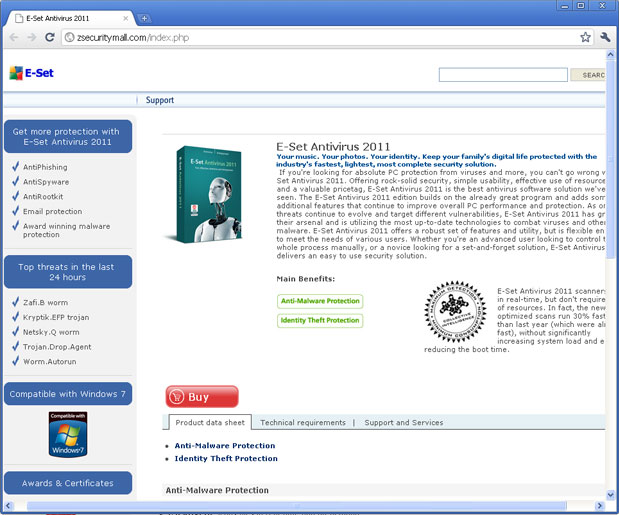
Task: Click the Netsky.Q worm threat entry
Action: 51,332
